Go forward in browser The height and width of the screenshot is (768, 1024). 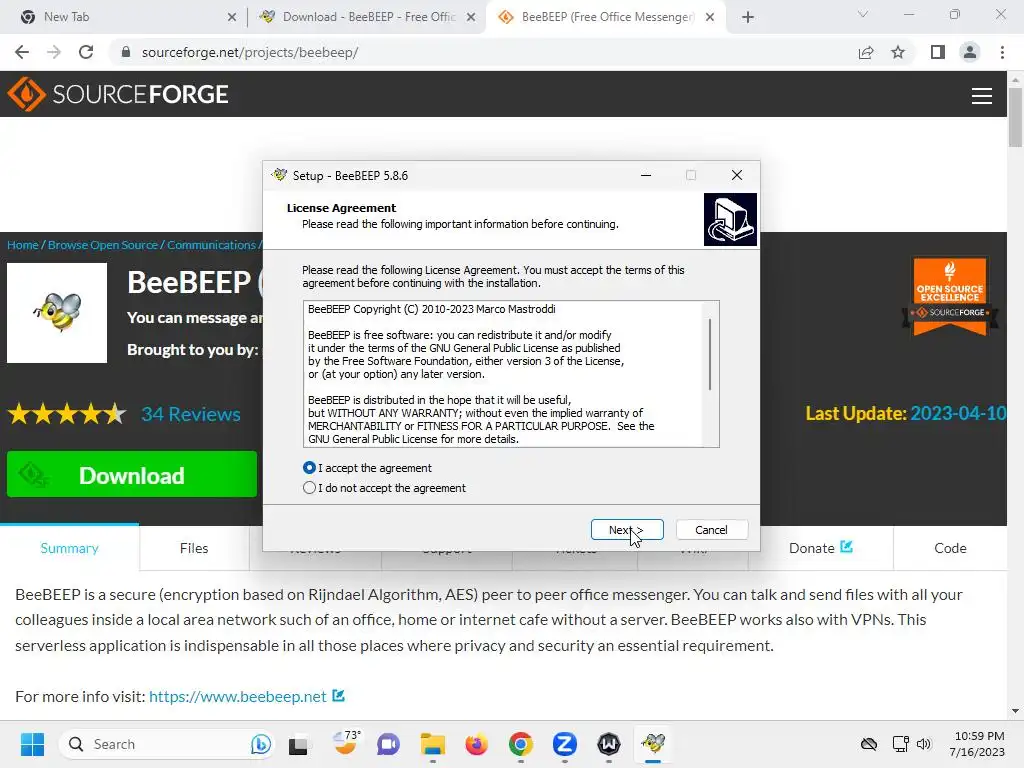(x=54, y=52)
